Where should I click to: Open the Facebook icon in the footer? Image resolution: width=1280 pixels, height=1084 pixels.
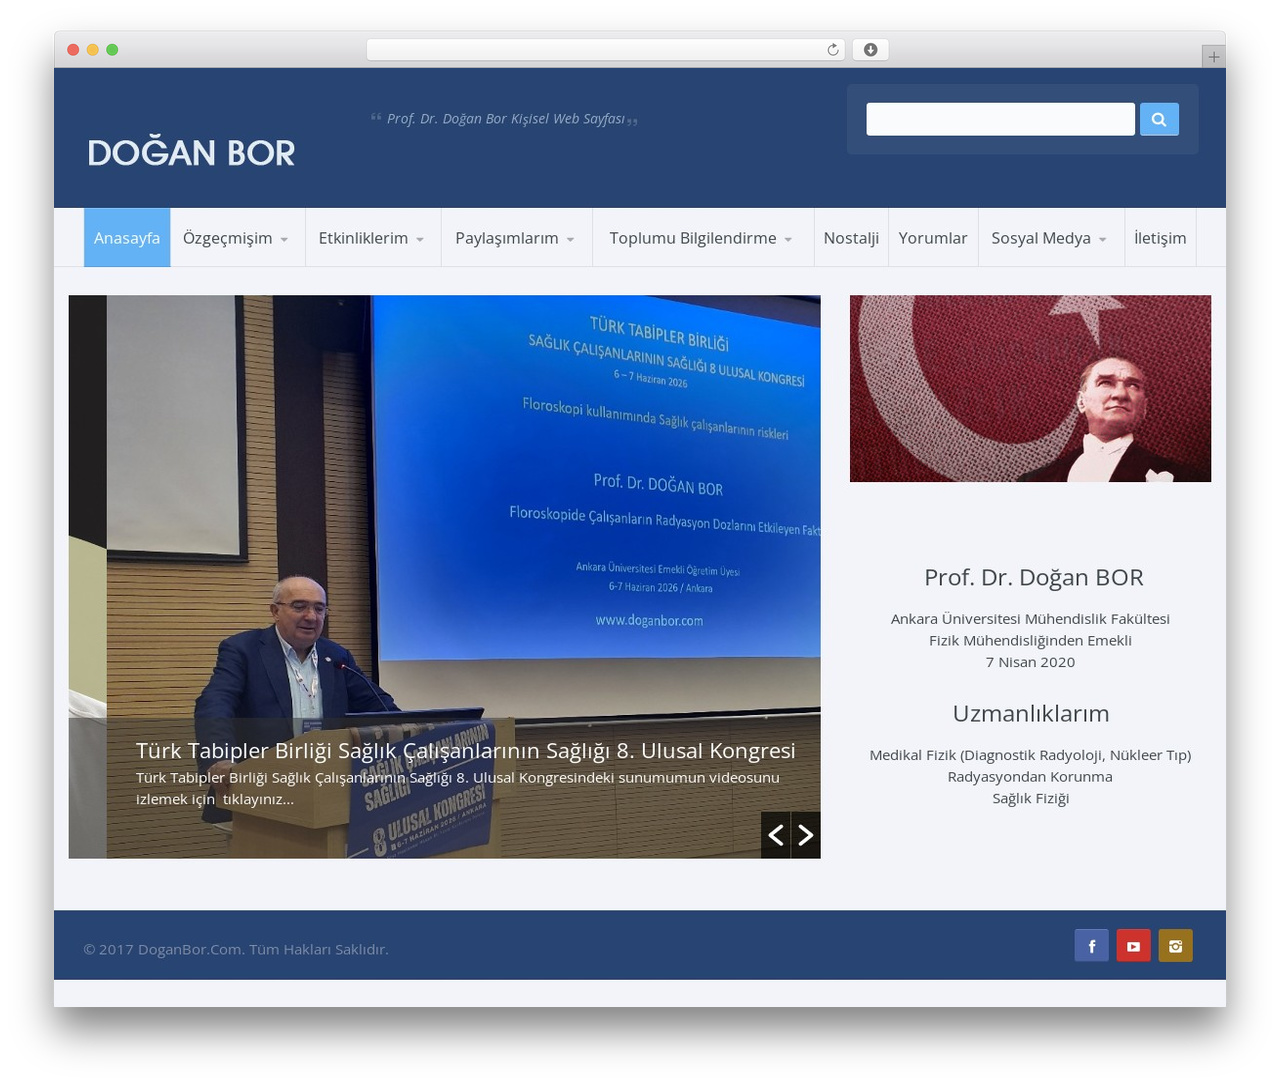[x=1092, y=946]
